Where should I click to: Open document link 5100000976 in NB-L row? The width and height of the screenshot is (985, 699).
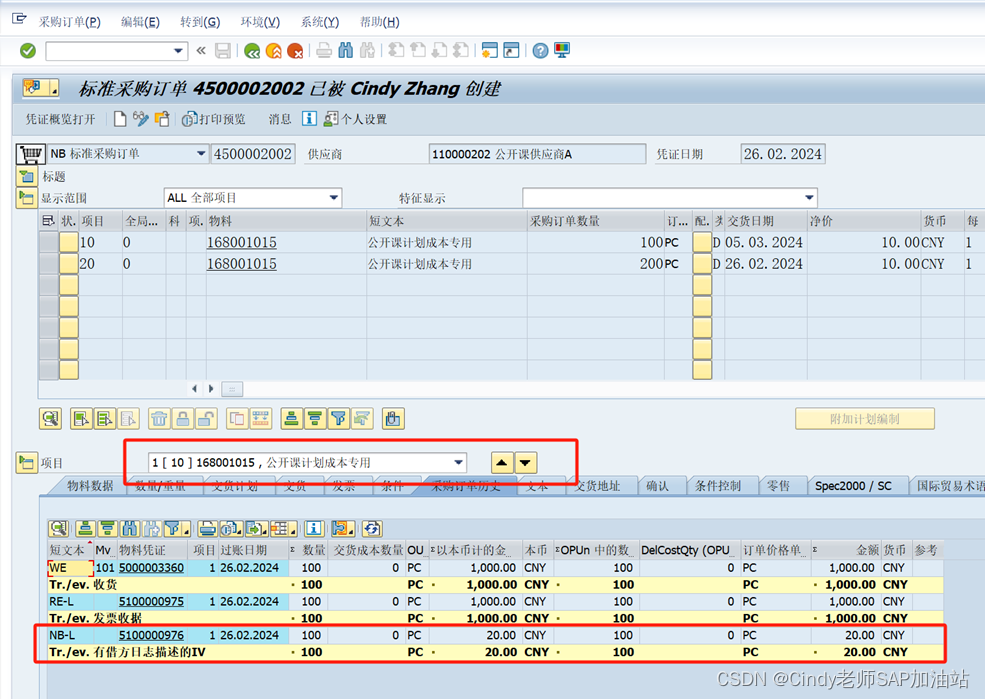(x=151, y=636)
